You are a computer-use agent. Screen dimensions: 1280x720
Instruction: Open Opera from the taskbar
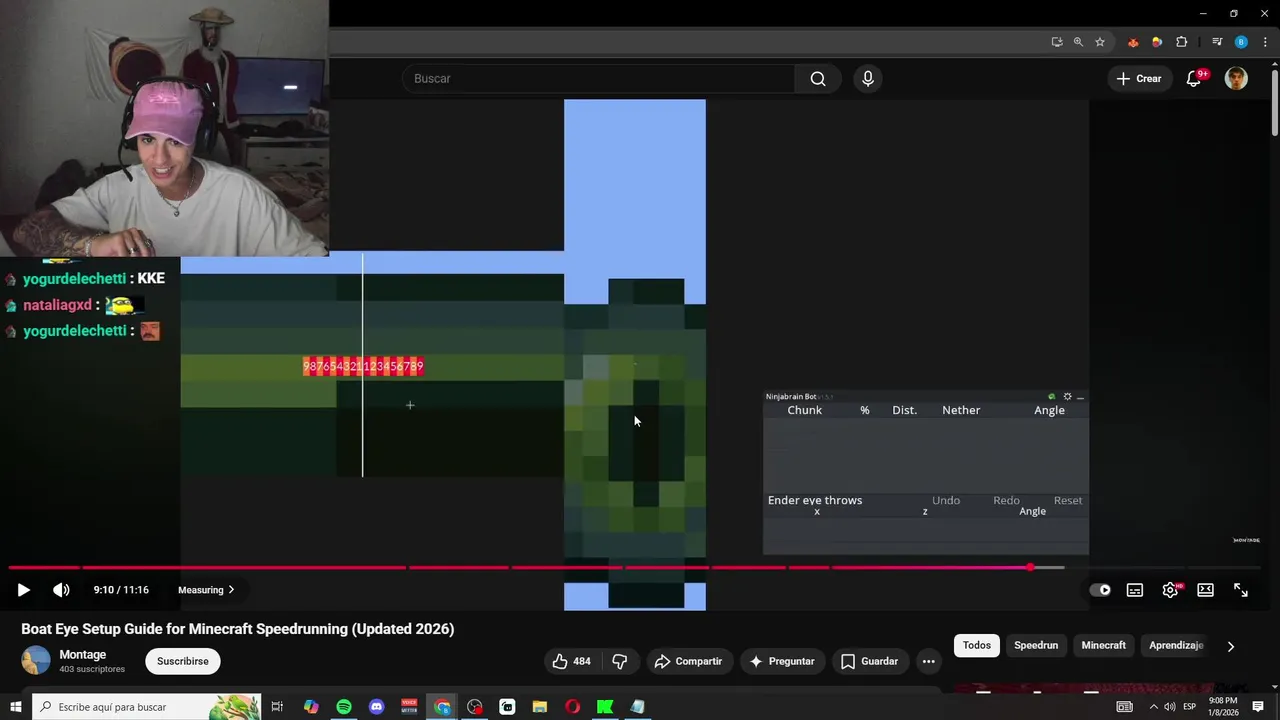pos(572,707)
